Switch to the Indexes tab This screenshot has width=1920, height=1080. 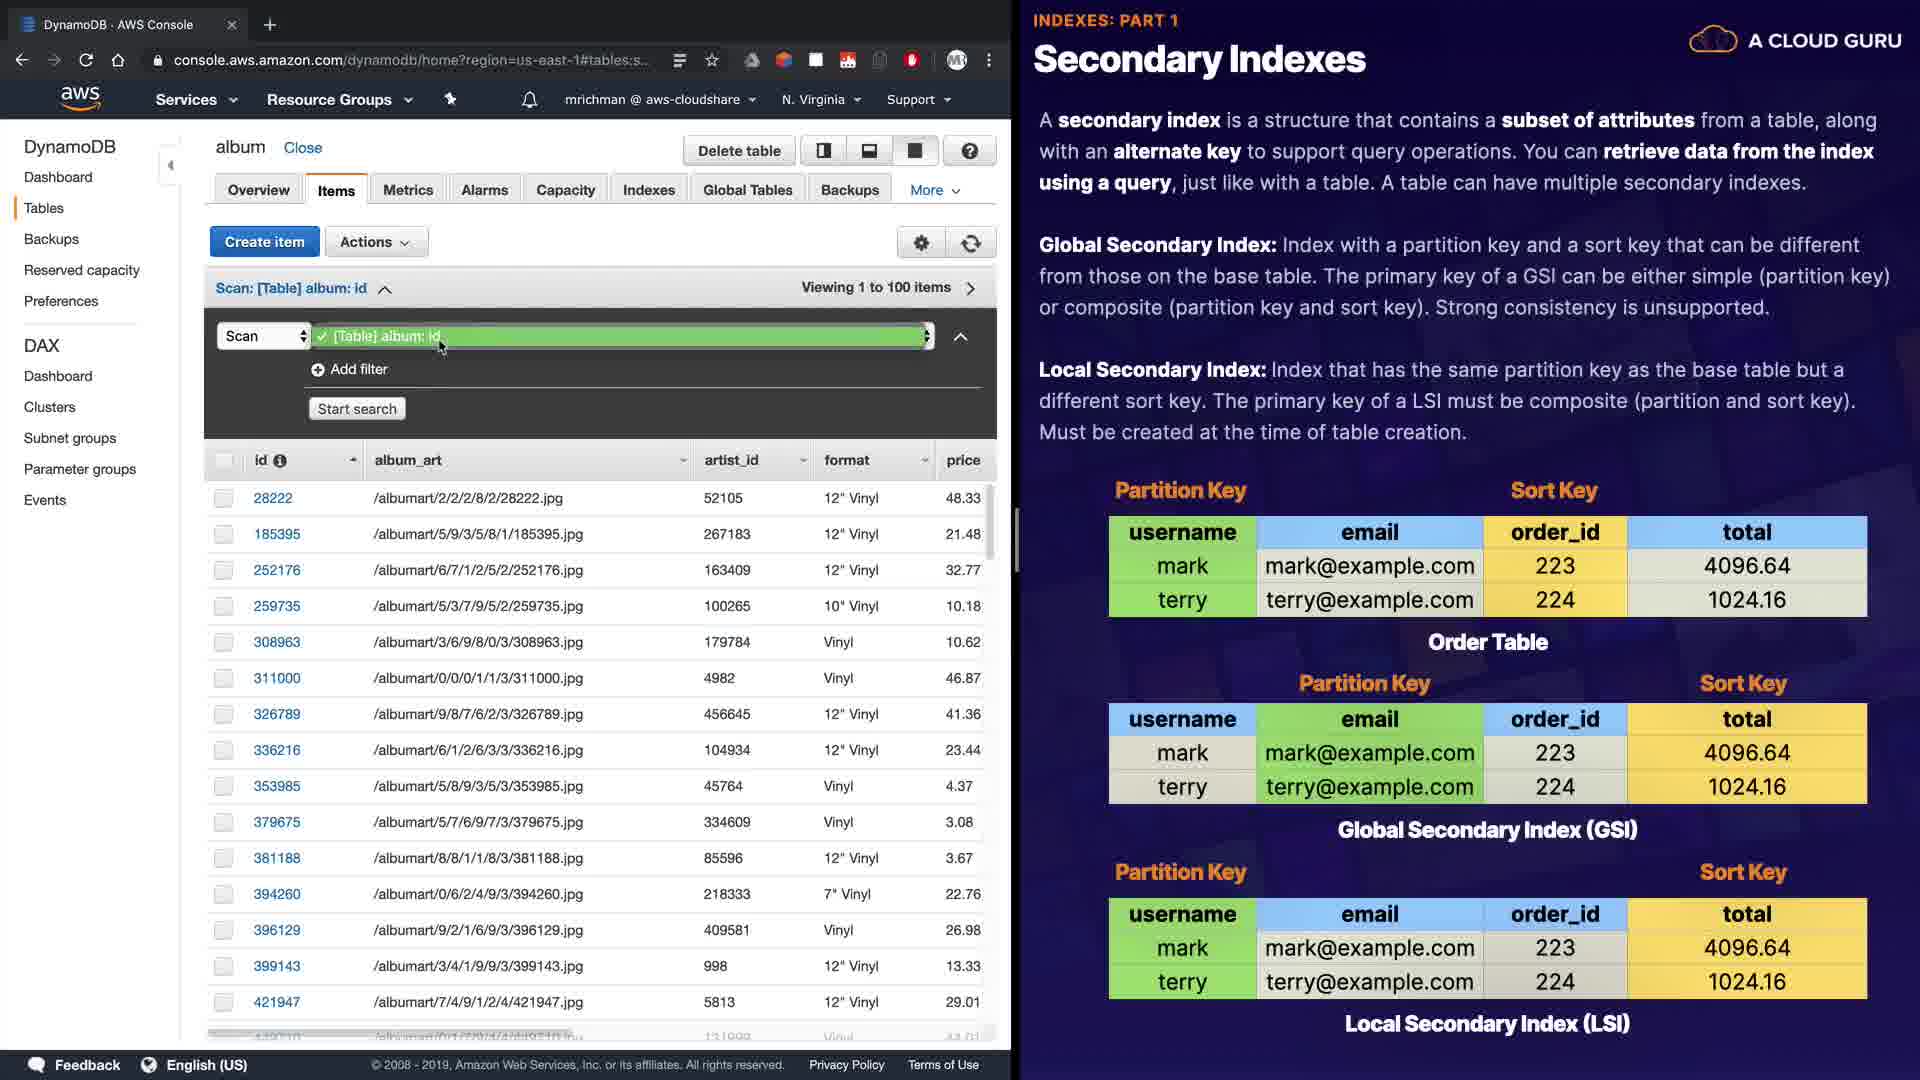click(648, 190)
